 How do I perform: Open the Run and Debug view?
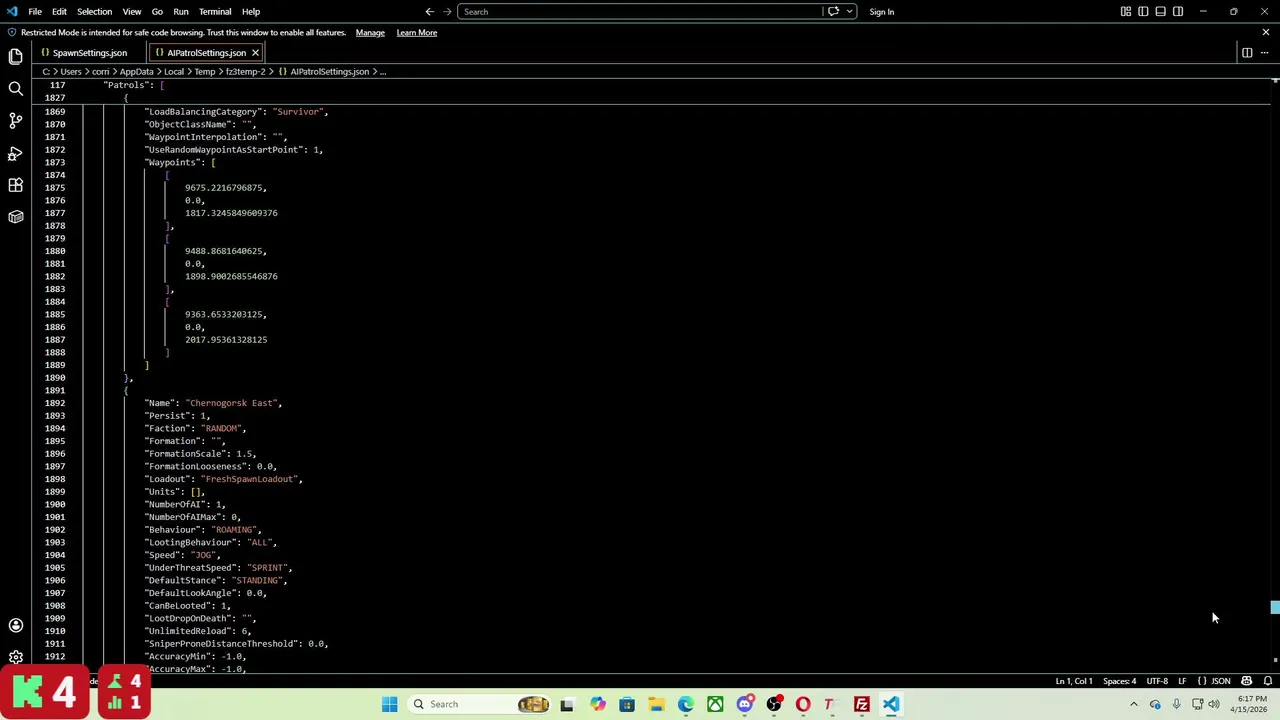(15, 153)
